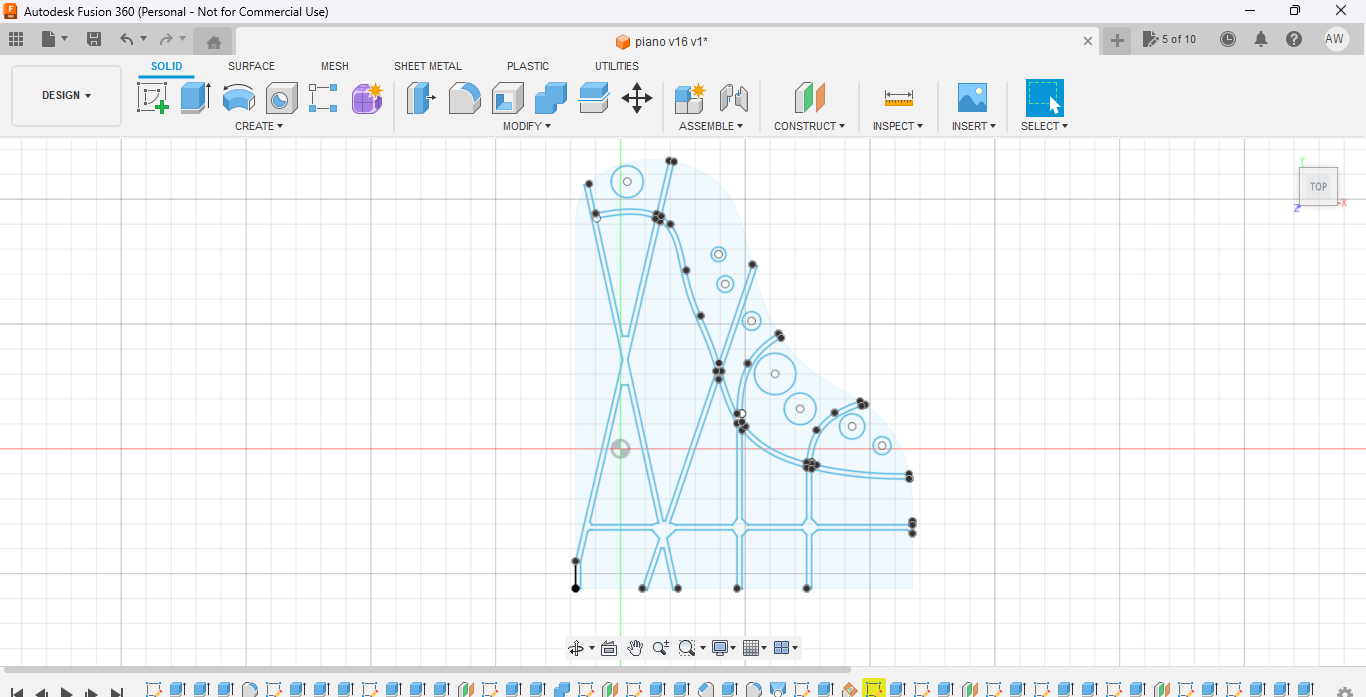Click the TOP face of the ViewCube
The width and height of the screenshot is (1366, 697).
click(1318, 187)
